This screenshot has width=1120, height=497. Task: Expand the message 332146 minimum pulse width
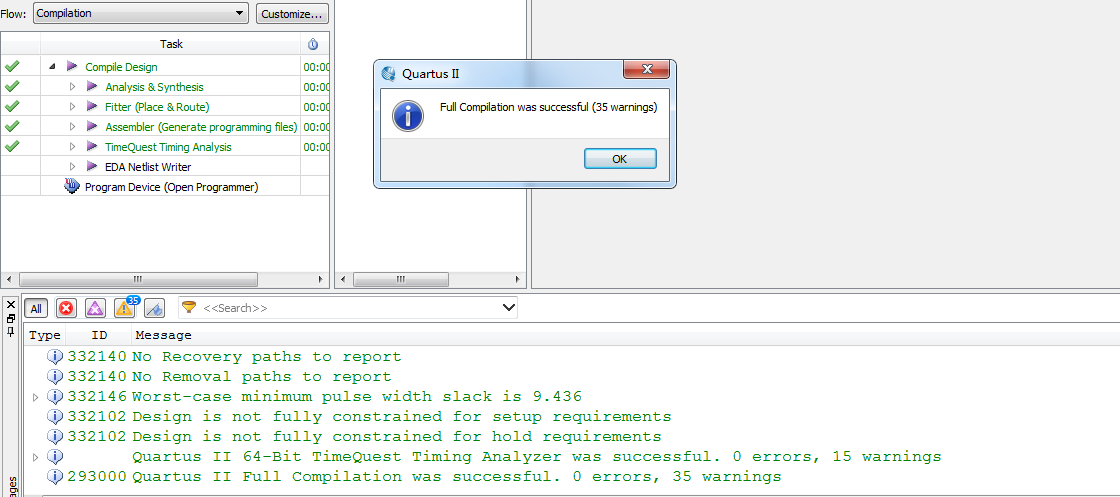click(36, 397)
